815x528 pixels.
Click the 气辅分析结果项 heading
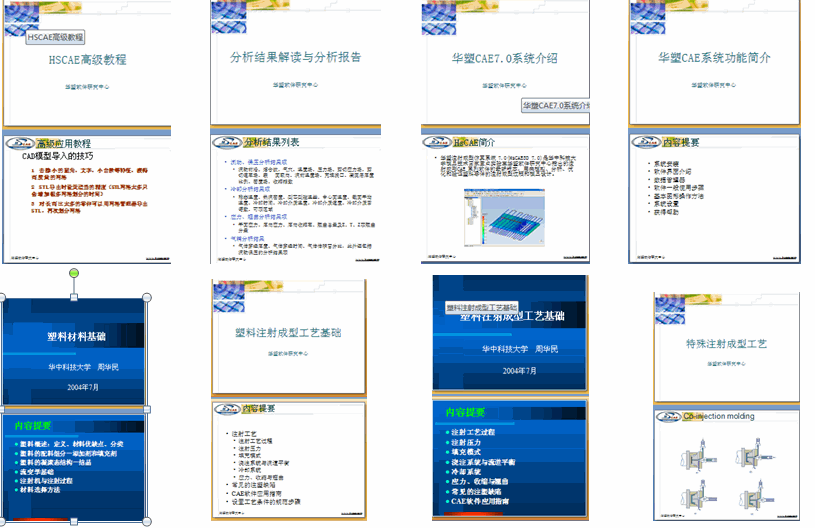247,239
